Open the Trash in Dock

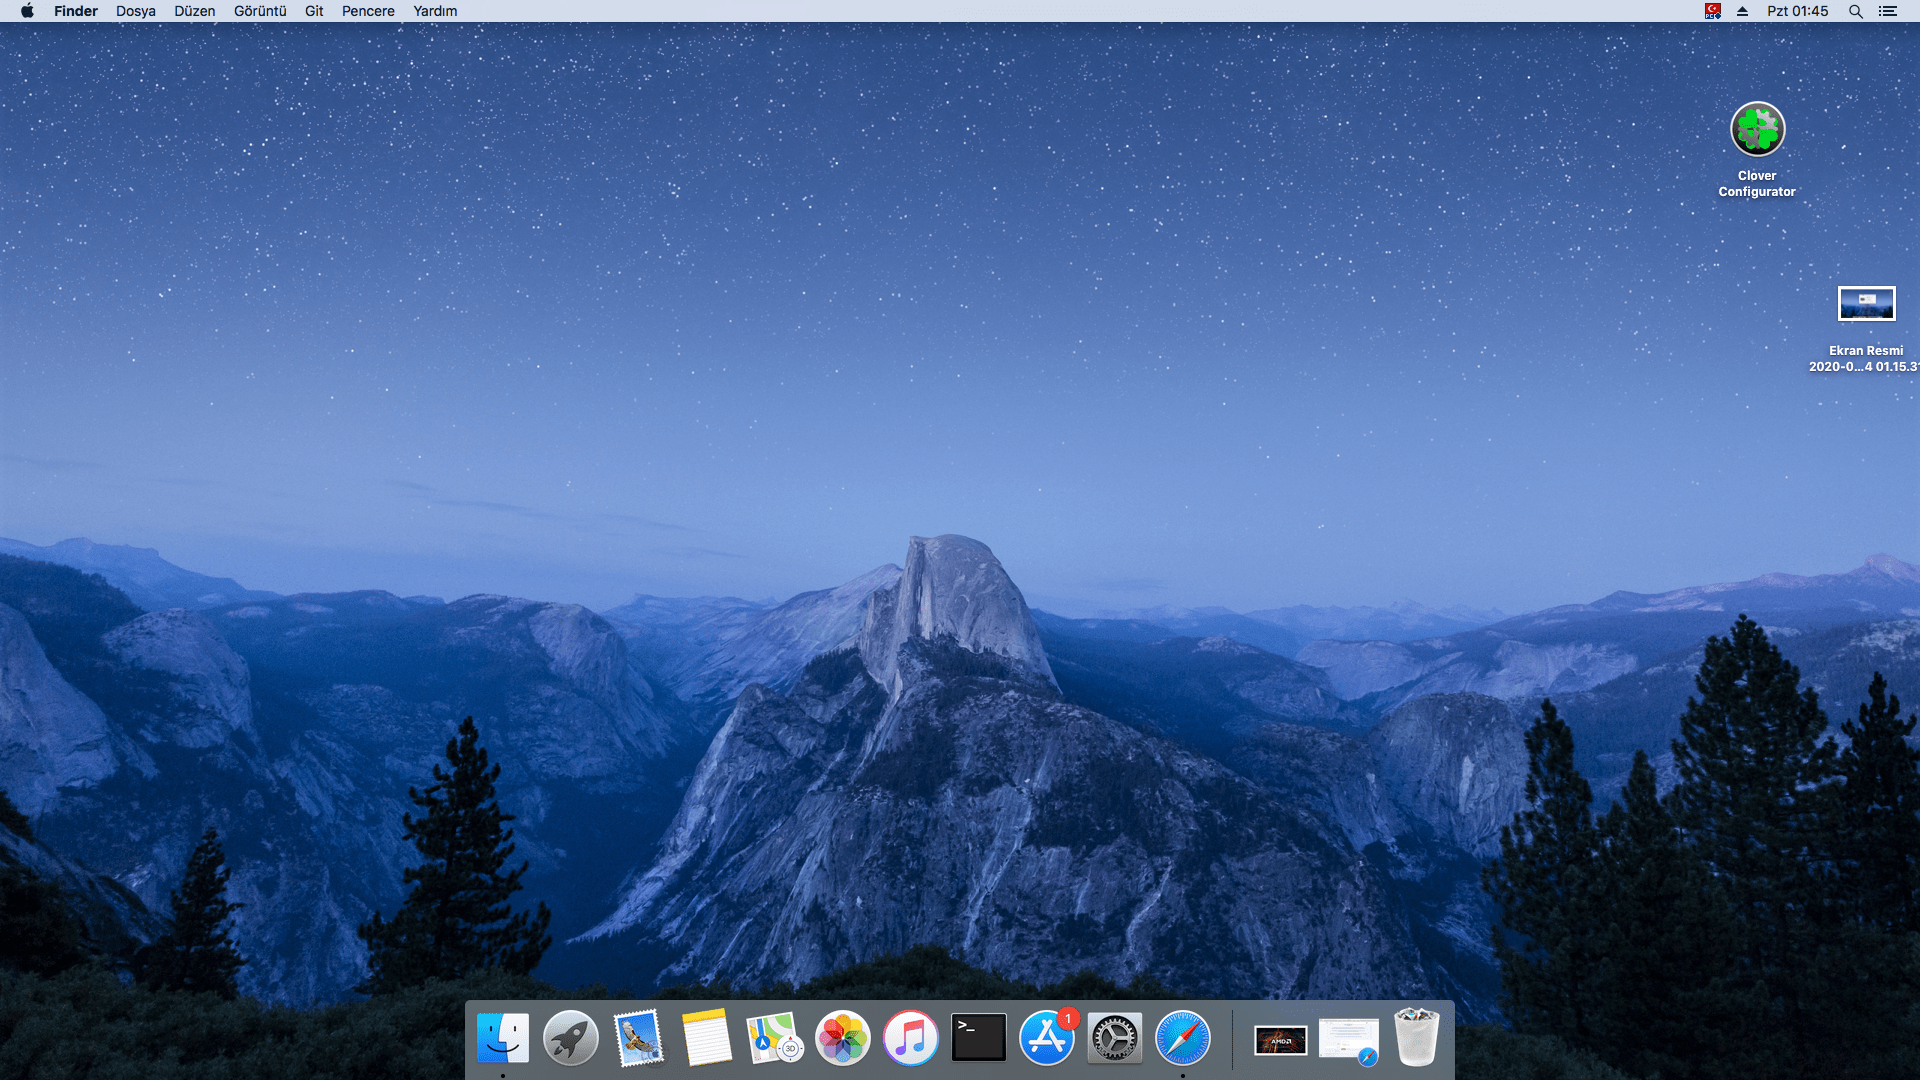[1416, 1038]
